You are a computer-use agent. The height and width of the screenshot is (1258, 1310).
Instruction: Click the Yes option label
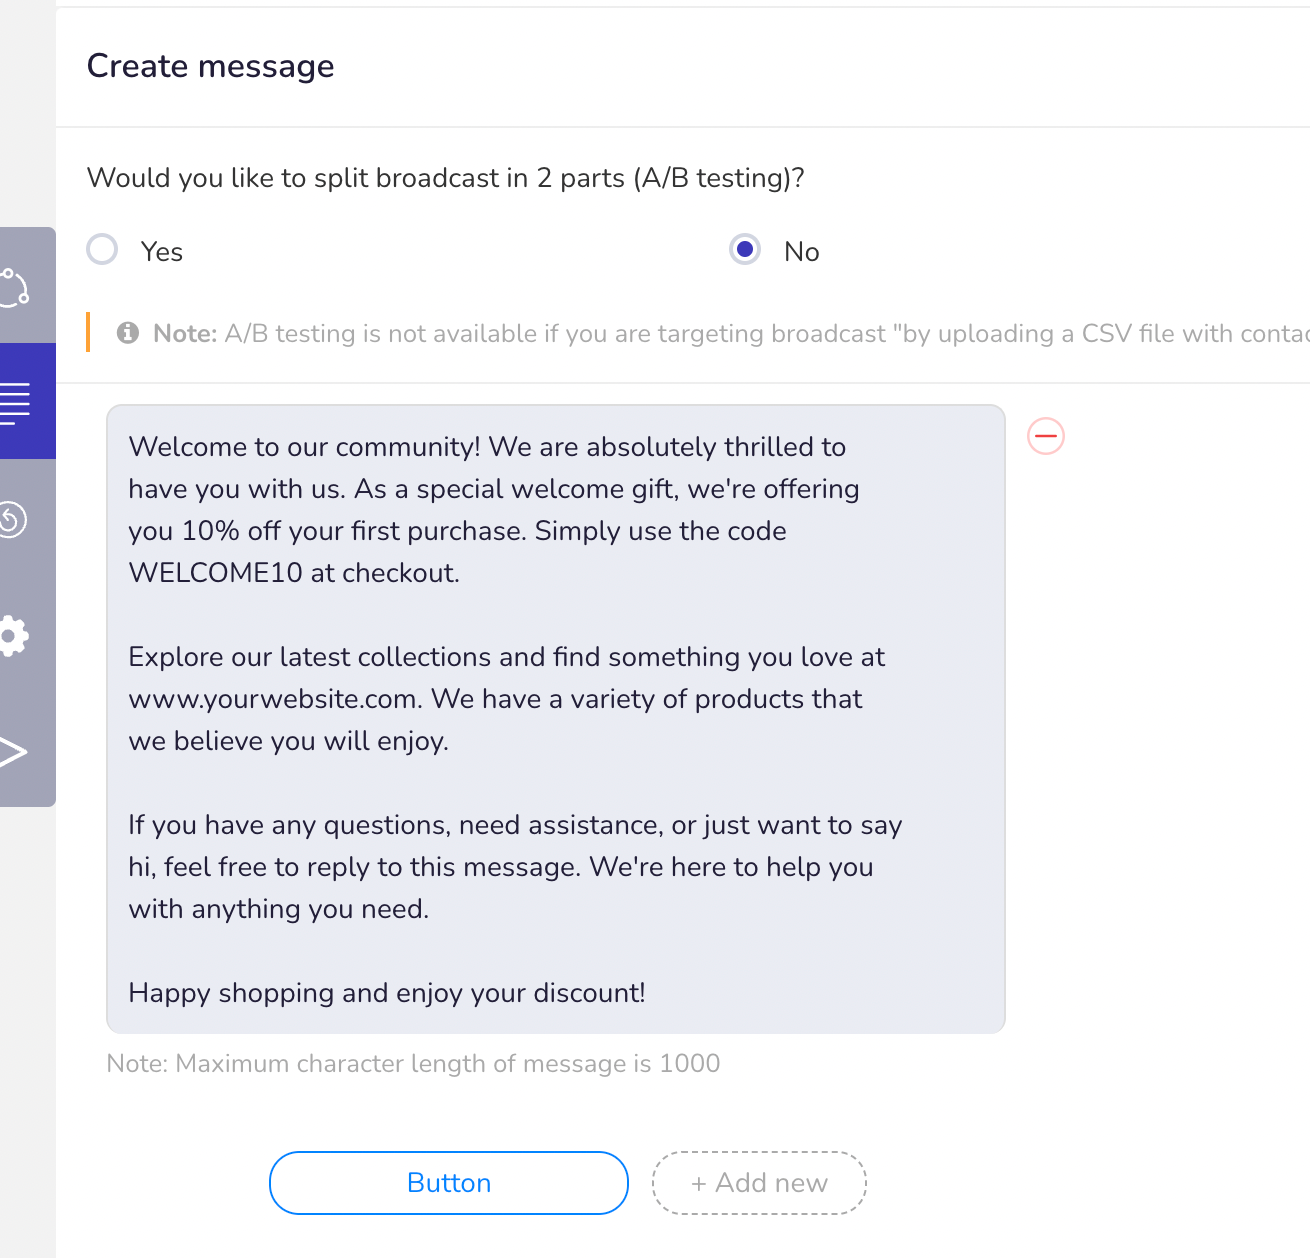(162, 252)
